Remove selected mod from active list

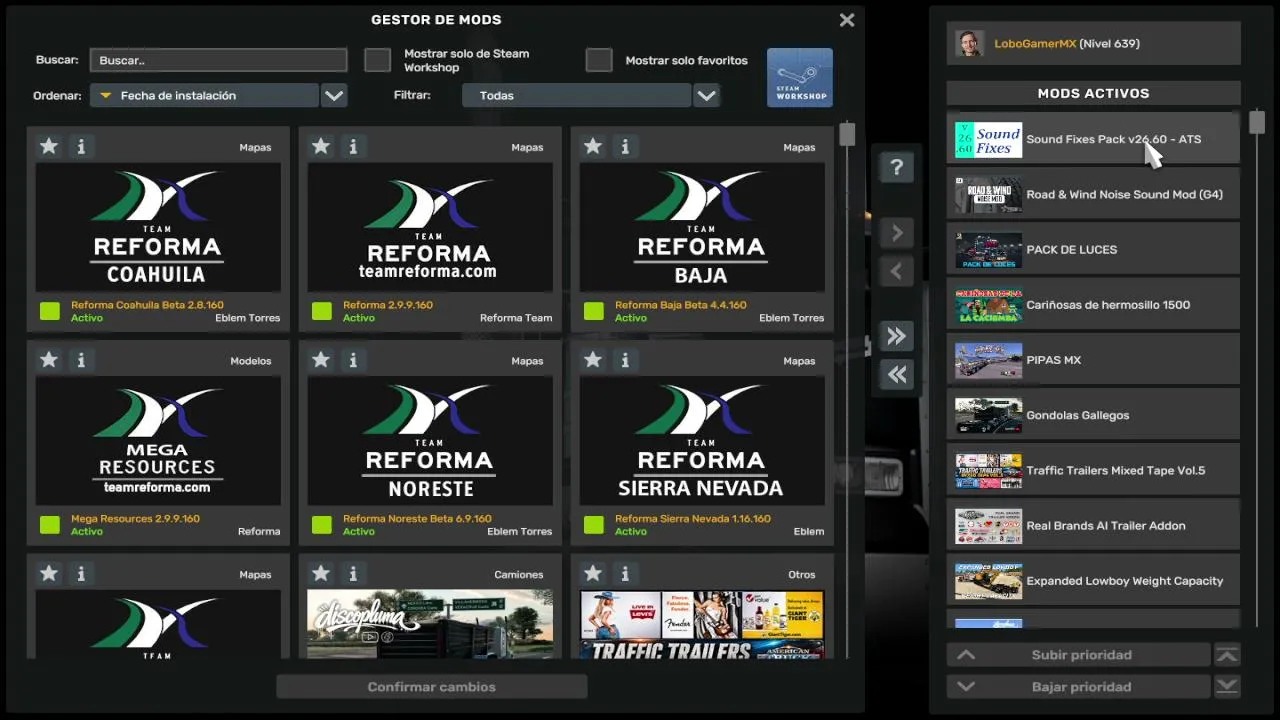897,271
